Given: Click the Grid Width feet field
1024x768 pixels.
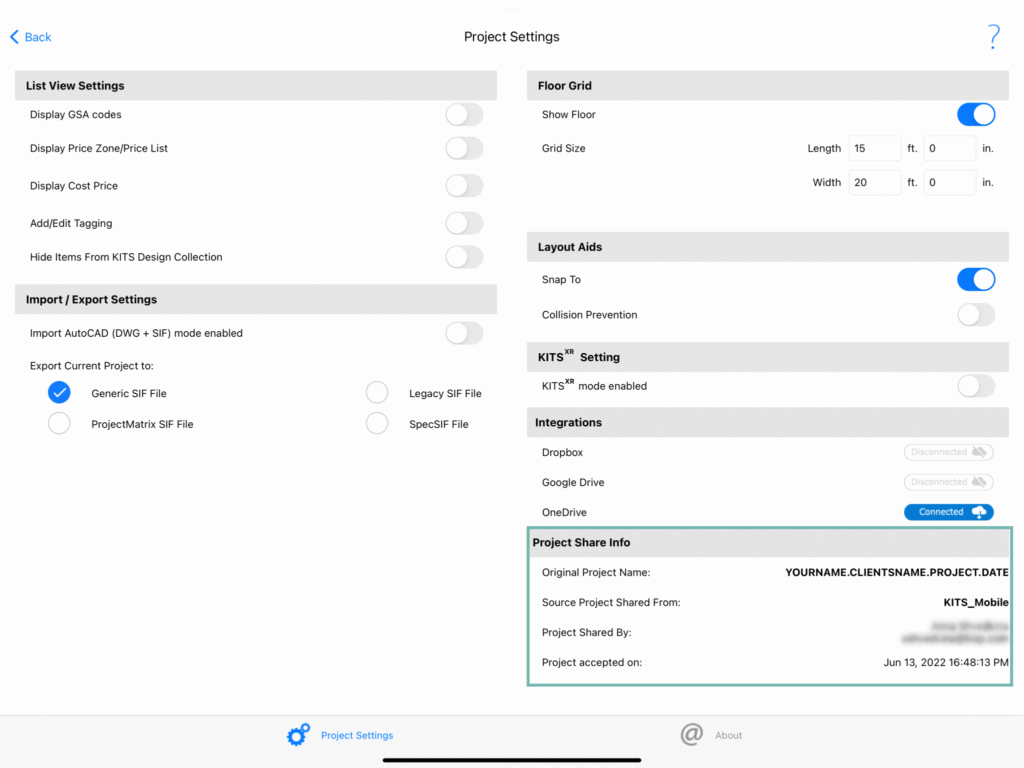Looking at the screenshot, I should 874,182.
